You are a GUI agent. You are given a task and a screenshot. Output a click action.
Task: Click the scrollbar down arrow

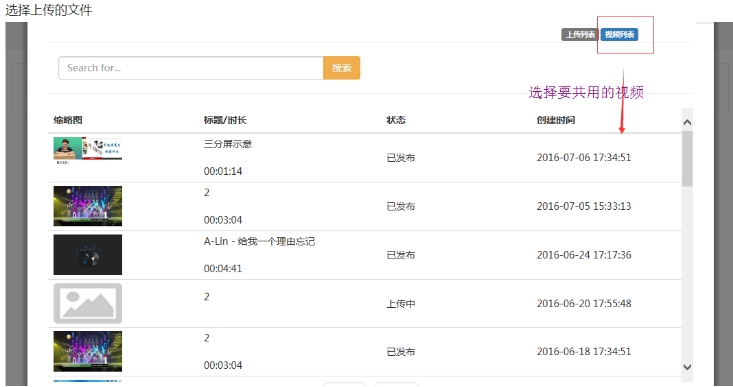[x=687, y=367]
